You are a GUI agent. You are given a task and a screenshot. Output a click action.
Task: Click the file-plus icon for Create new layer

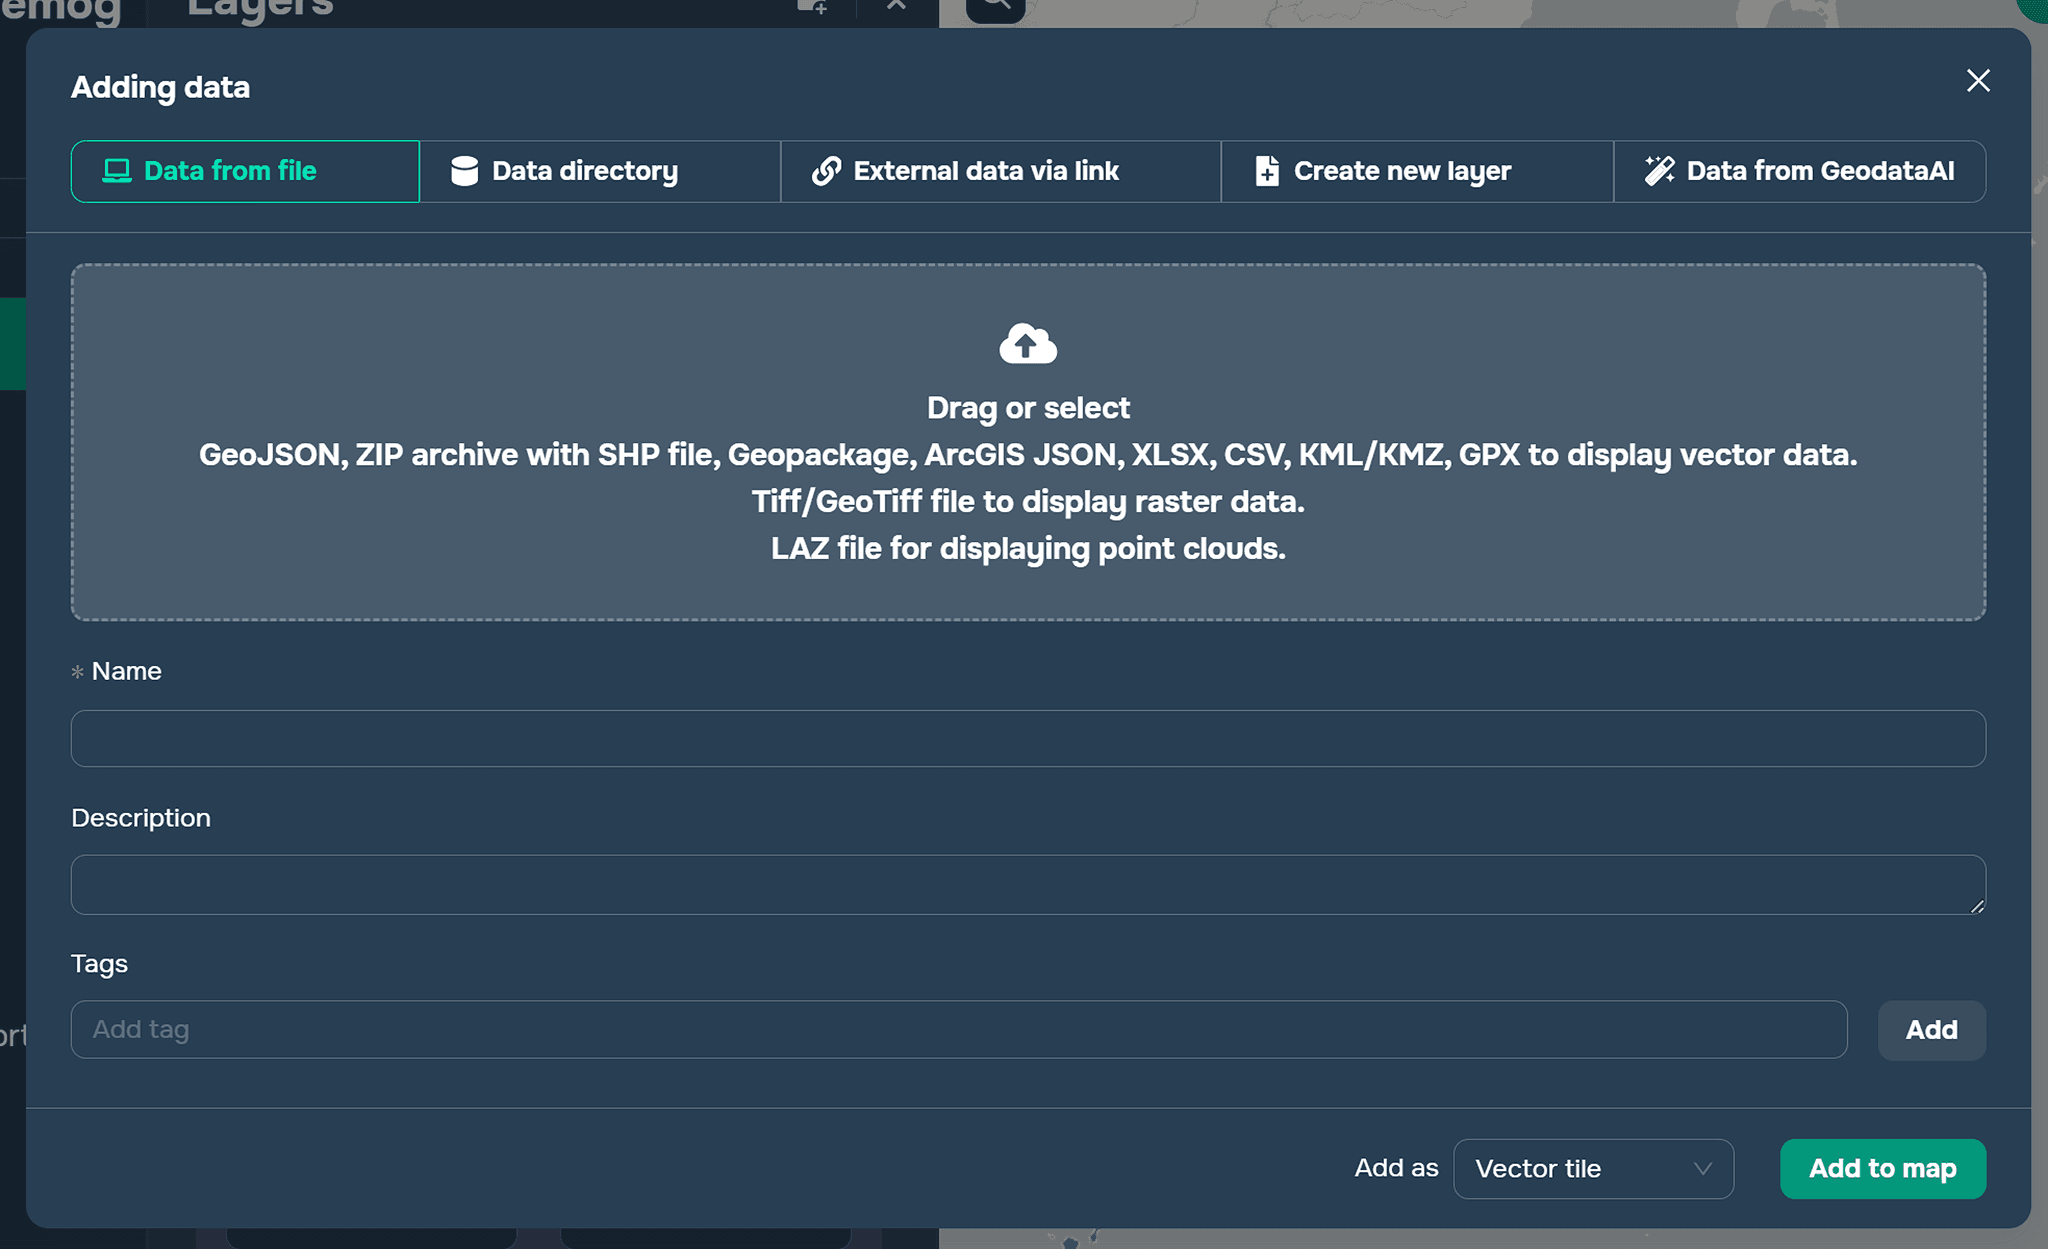tap(1267, 171)
